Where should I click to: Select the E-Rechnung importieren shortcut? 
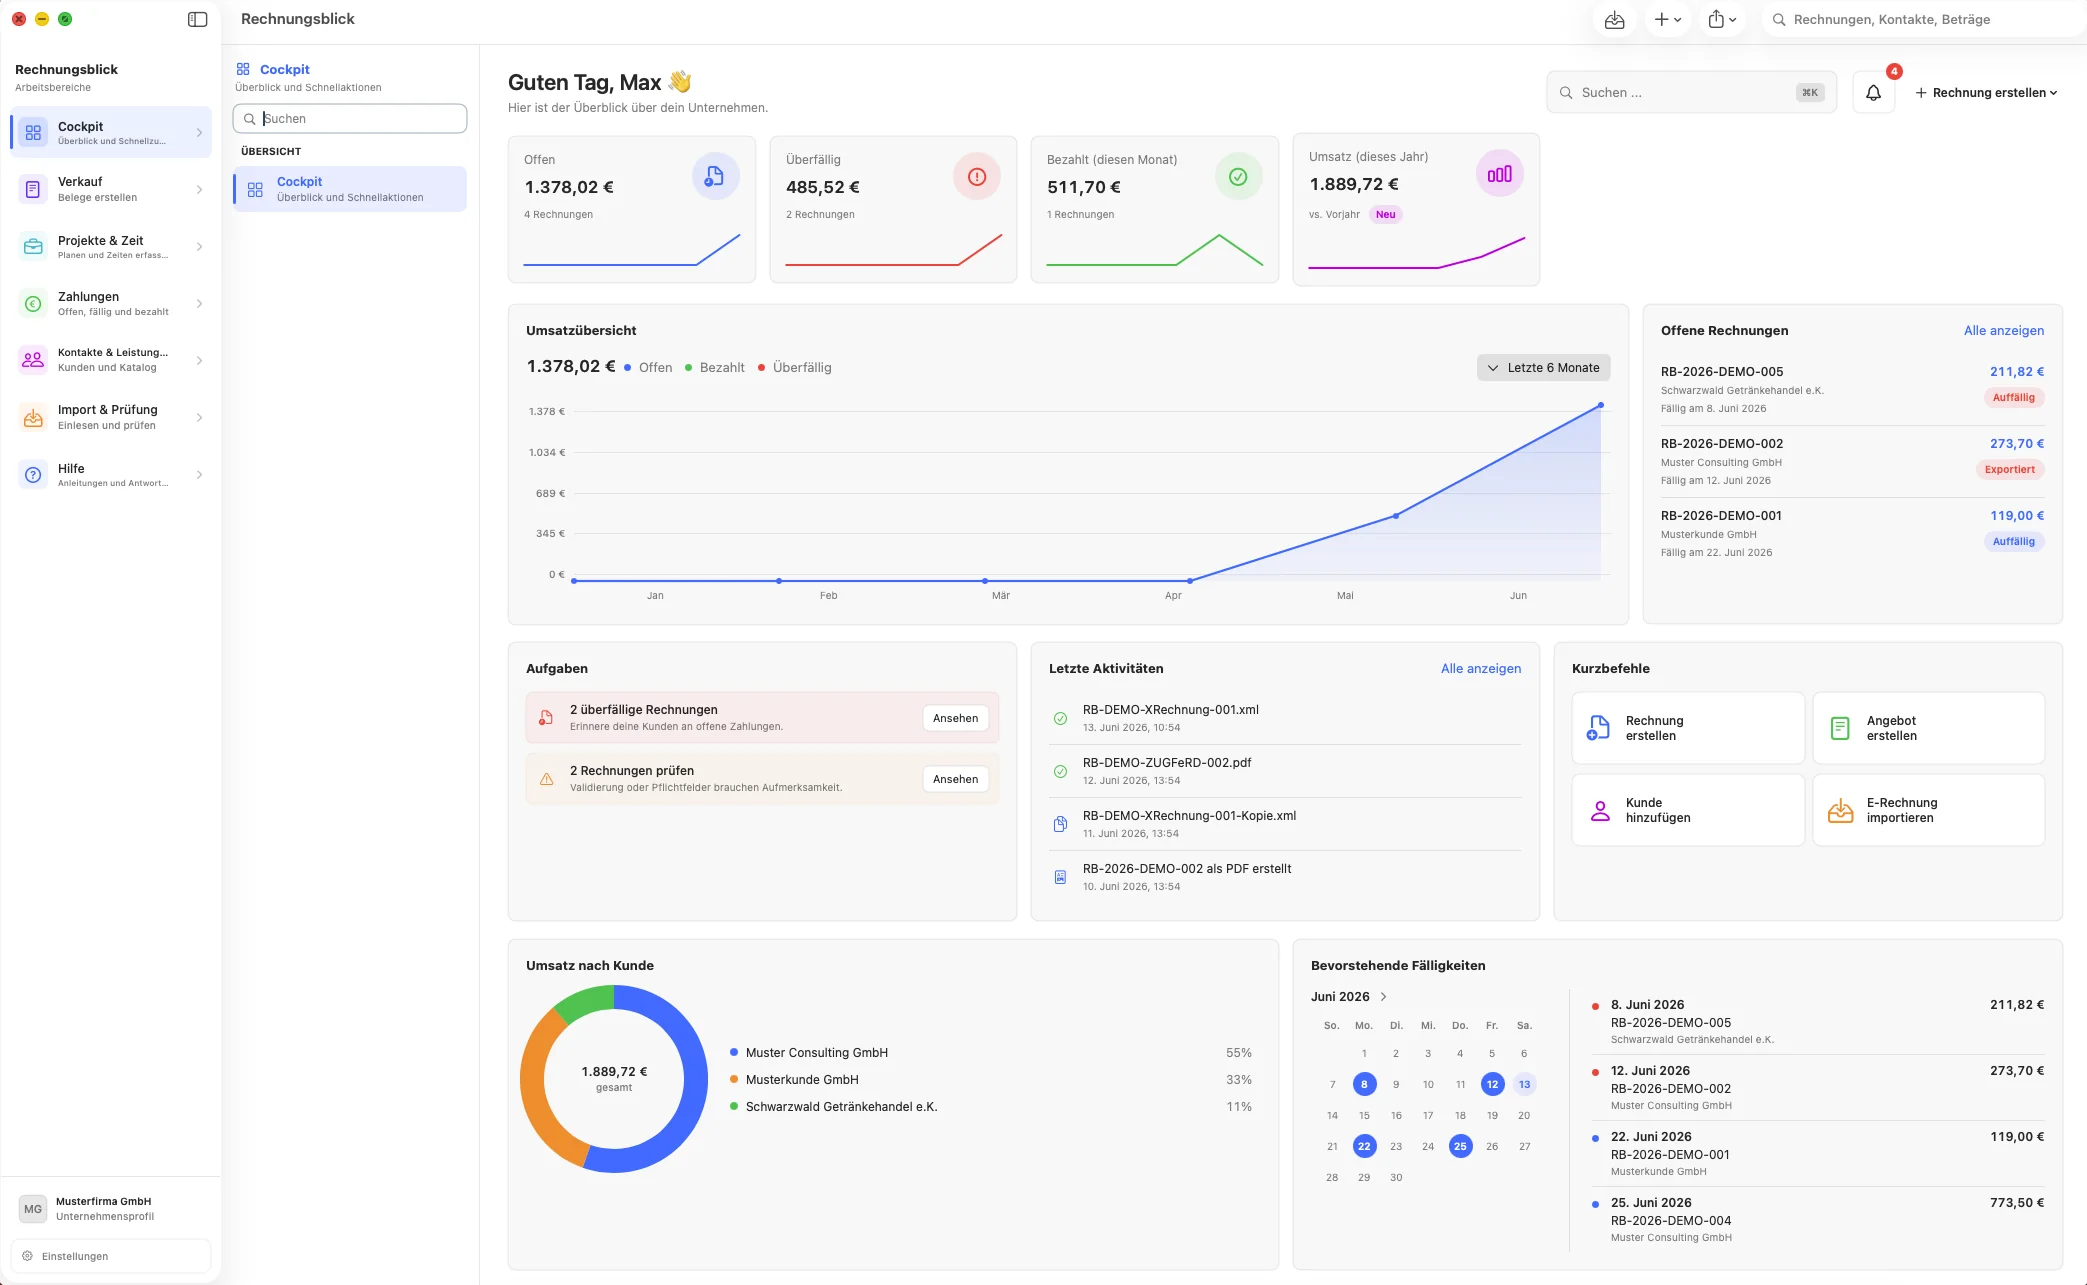(x=1928, y=810)
